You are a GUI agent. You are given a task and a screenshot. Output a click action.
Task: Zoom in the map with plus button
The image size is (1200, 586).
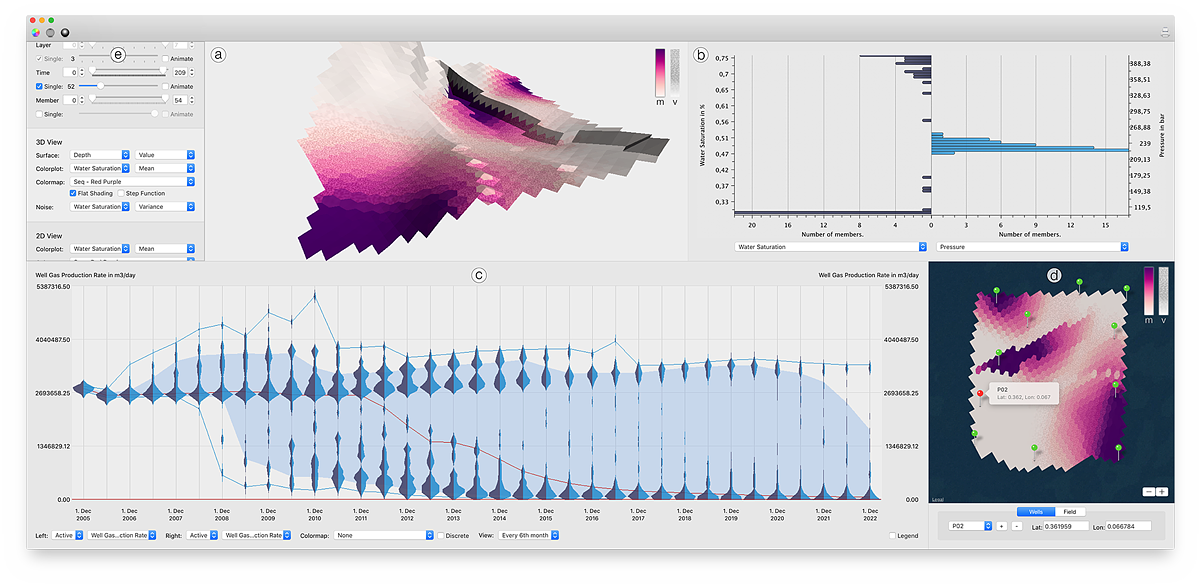(1161, 491)
